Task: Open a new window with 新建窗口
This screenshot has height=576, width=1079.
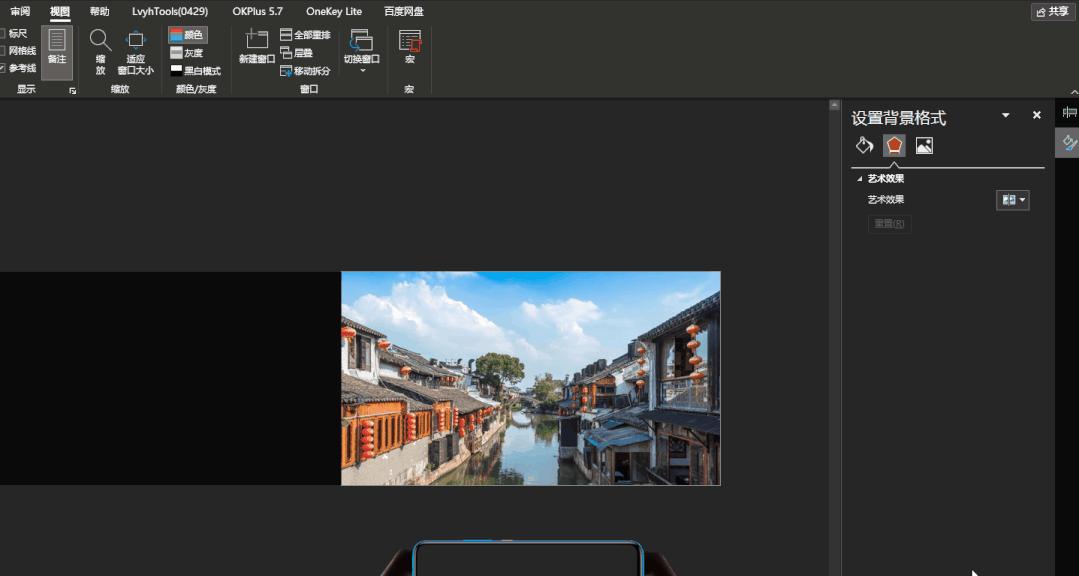Action: pos(255,53)
